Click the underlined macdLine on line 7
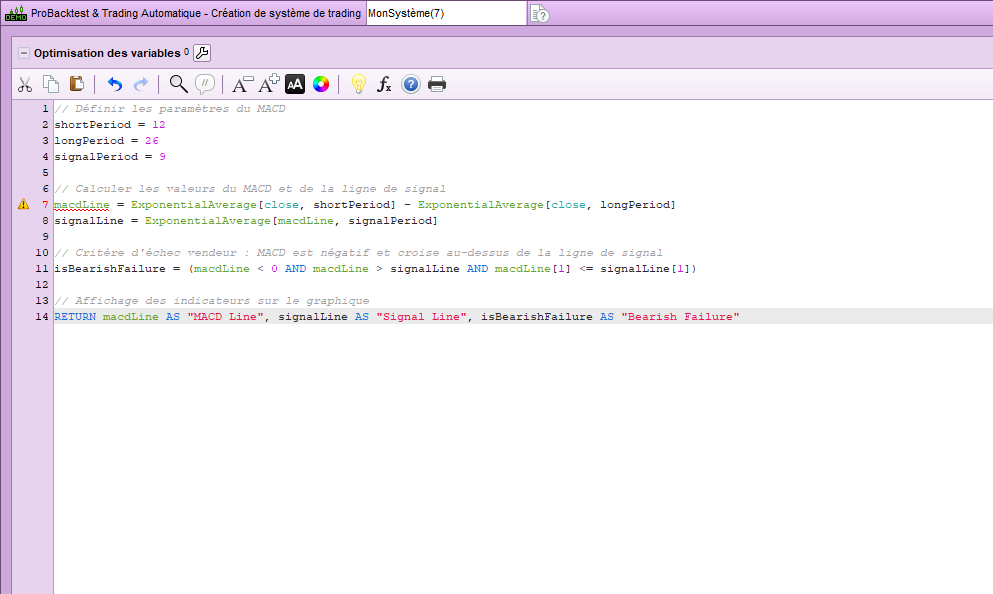This screenshot has width=993, height=594. [82, 205]
